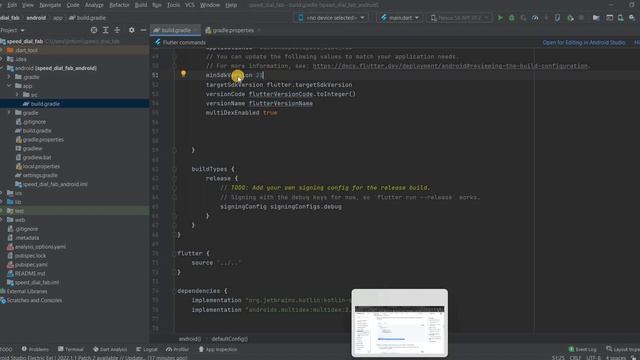Open the Nexus emulator device dropdown

(x=459, y=18)
